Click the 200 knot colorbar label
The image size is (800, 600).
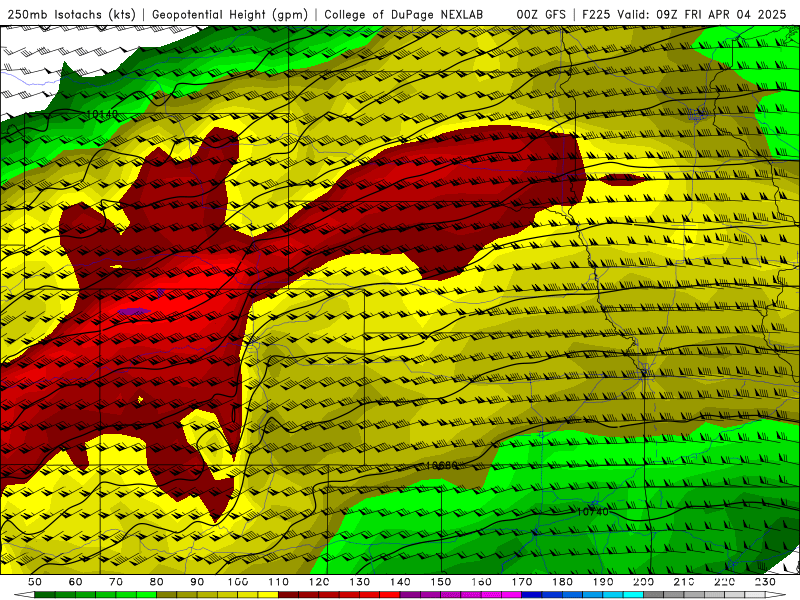(644, 582)
